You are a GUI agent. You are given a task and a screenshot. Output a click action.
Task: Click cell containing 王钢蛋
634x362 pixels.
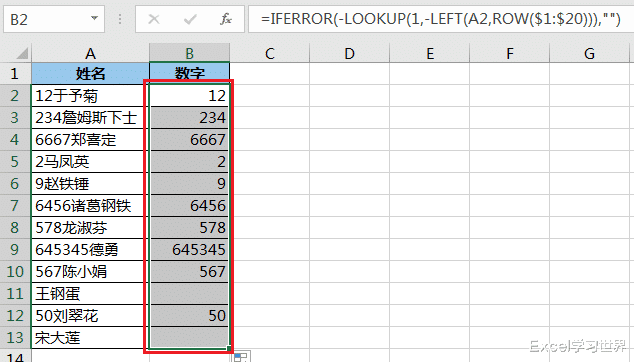click(x=90, y=294)
